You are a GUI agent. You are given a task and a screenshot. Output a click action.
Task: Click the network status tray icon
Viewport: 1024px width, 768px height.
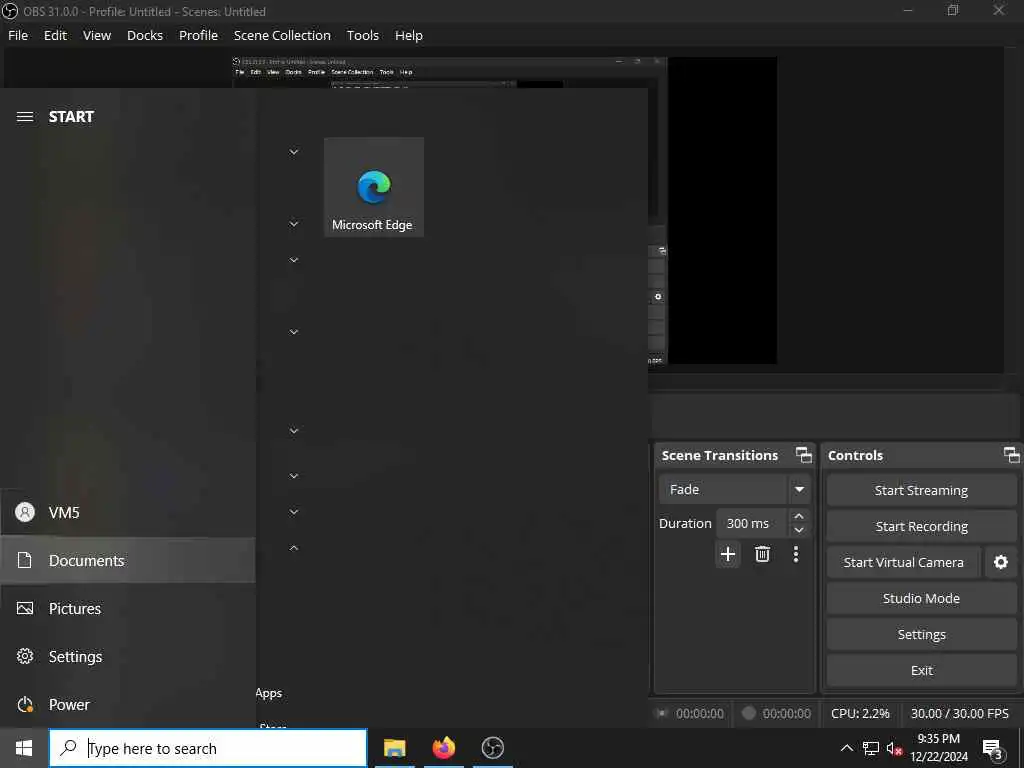(x=871, y=748)
